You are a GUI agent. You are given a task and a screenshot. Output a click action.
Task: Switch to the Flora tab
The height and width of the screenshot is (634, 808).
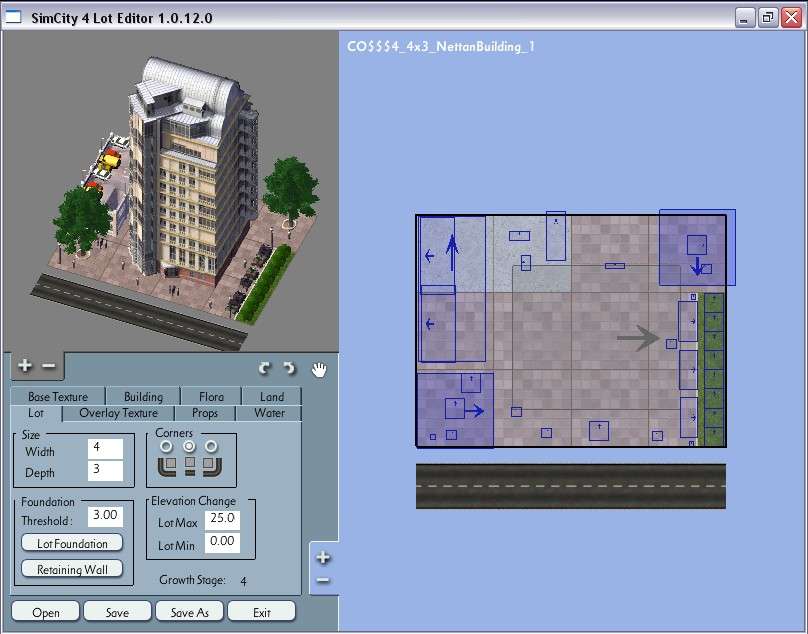pos(211,396)
